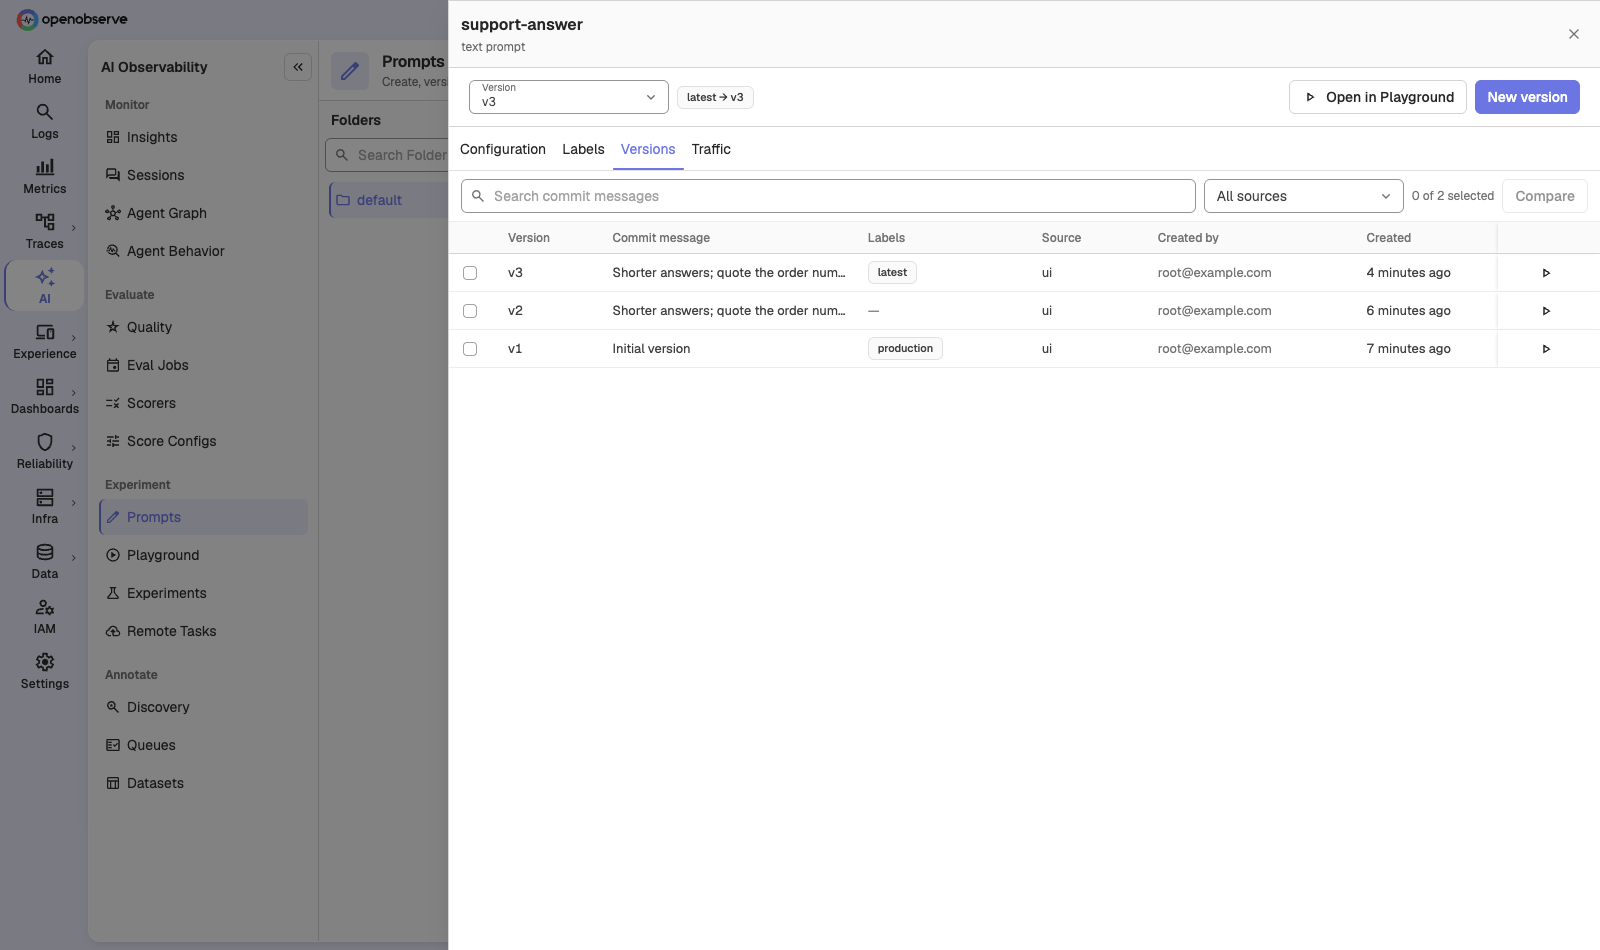Click the Search Folder input

(387, 155)
